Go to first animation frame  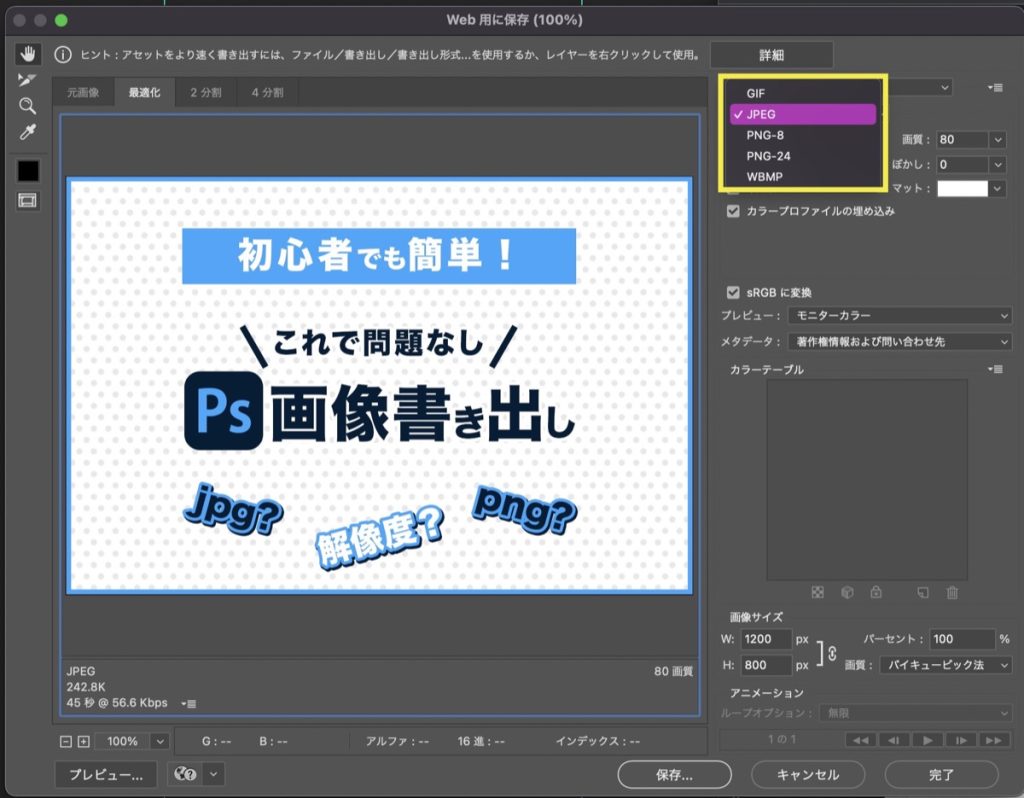pos(861,740)
